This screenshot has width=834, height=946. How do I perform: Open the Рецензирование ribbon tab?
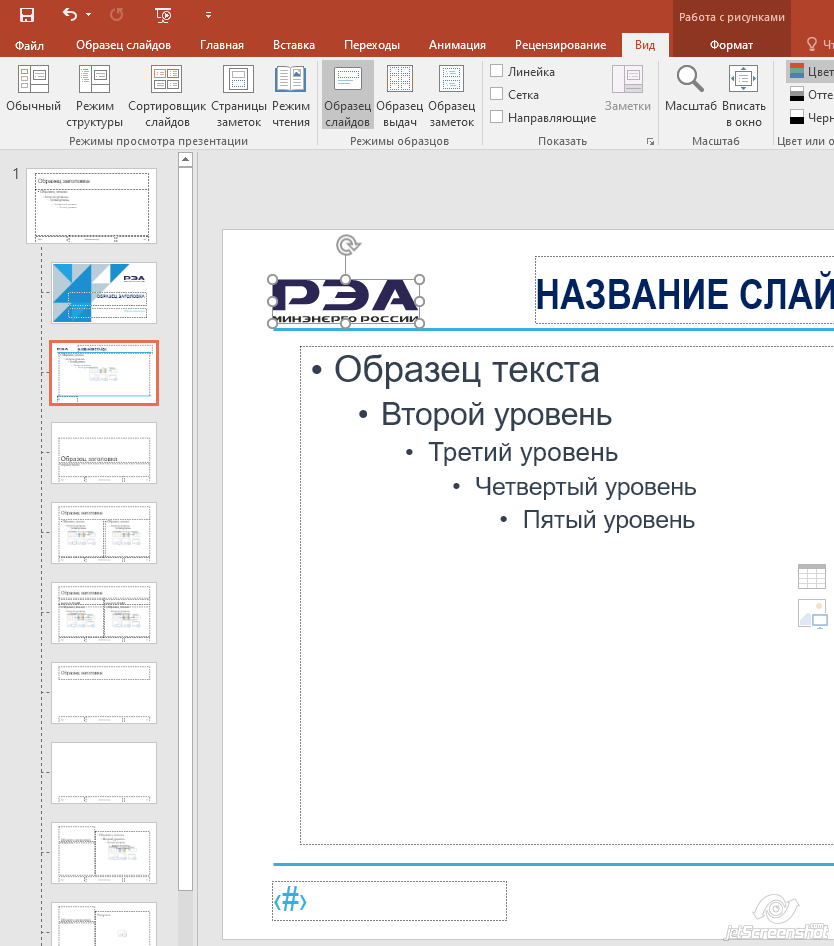(x=560, y=45)
